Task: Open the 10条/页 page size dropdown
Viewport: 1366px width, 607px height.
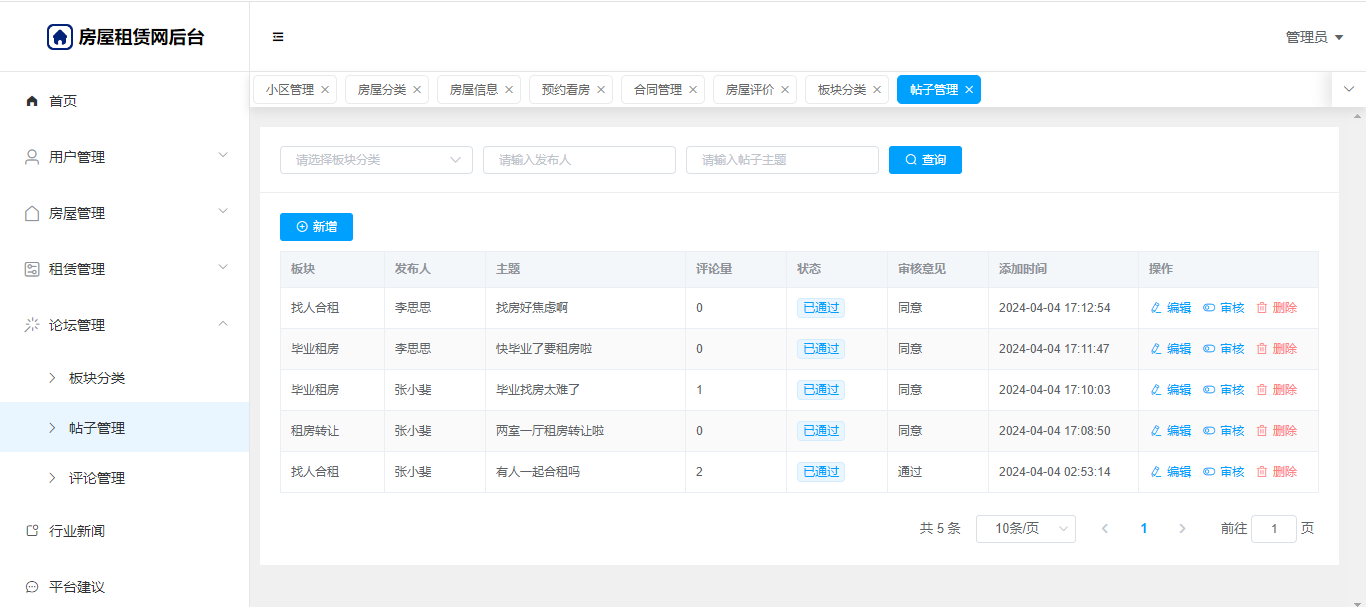Action: pos(1025,529)
